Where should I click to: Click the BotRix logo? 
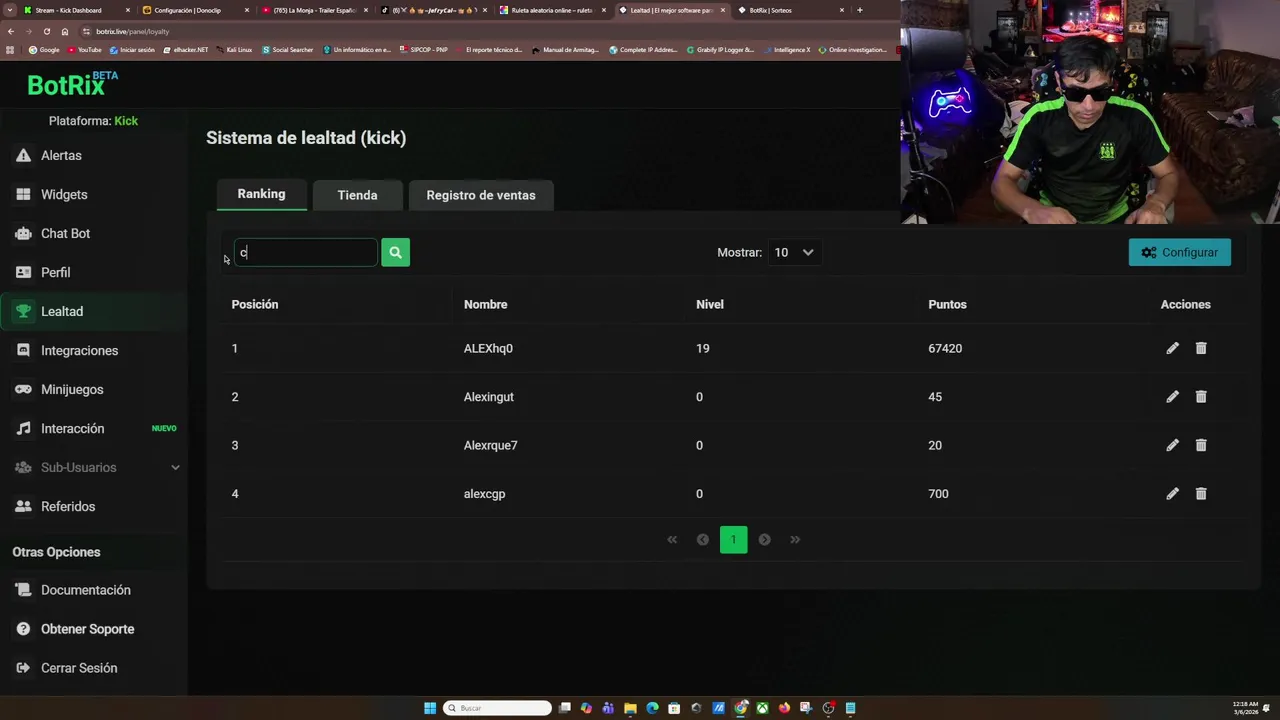[72, 84]
